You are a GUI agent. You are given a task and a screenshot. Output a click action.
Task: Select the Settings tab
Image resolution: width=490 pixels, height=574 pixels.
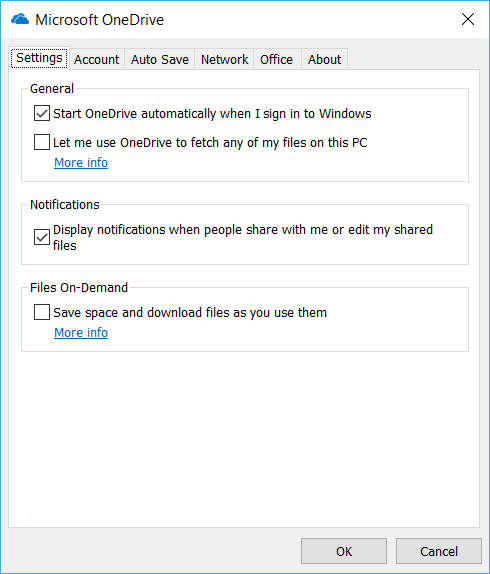[x=39, y=58]
